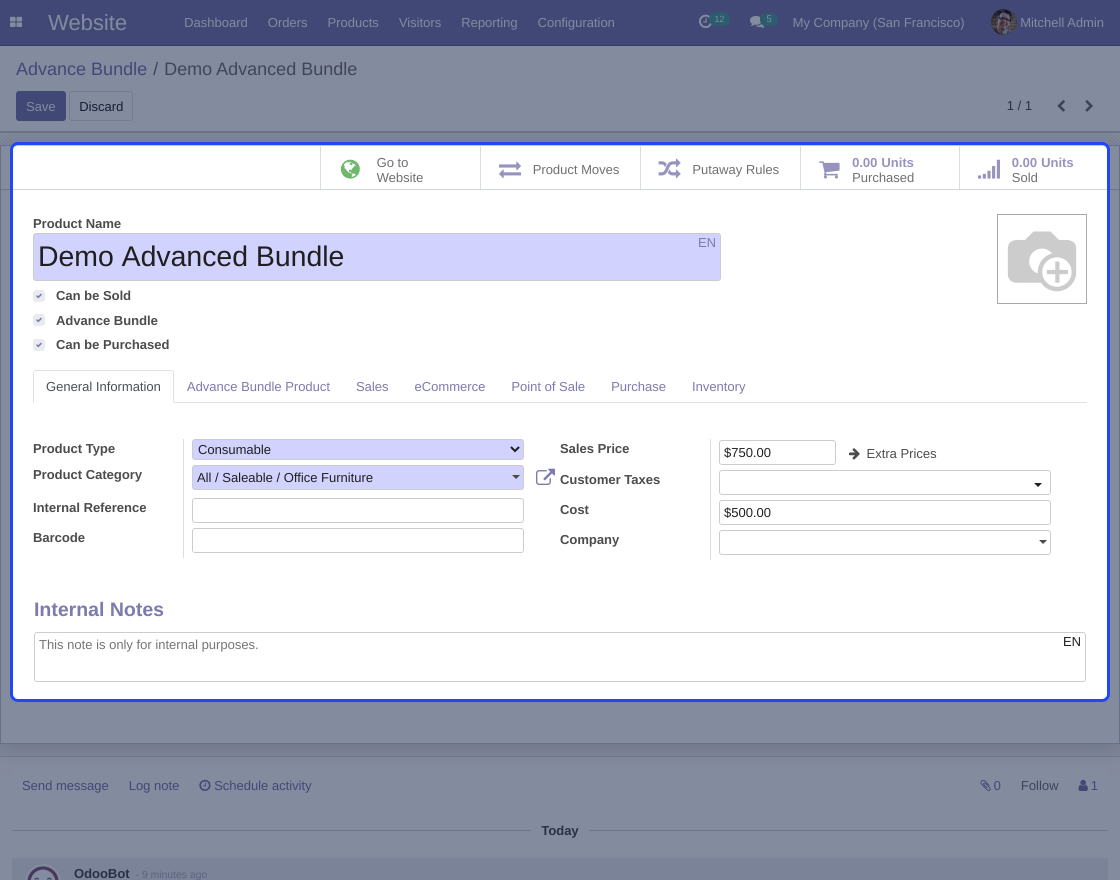
Task: Click the Putaway Rules shuffle icon
Action: pos(669,169)
